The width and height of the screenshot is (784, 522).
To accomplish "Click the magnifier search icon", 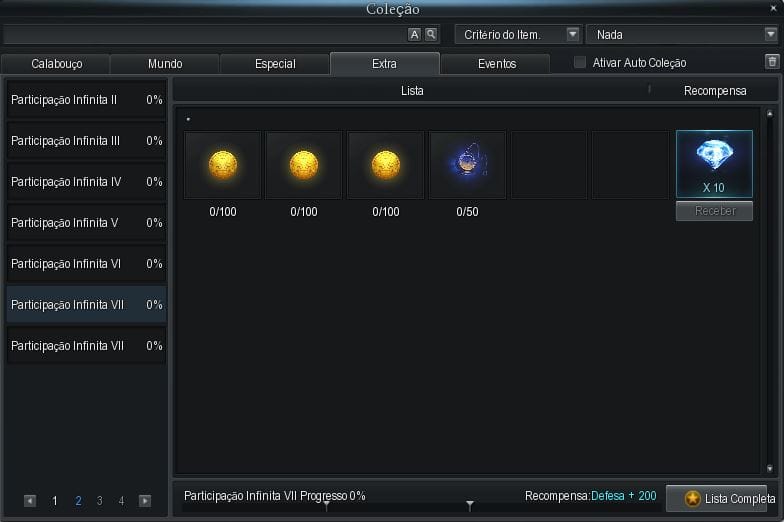I will (431, 34).
